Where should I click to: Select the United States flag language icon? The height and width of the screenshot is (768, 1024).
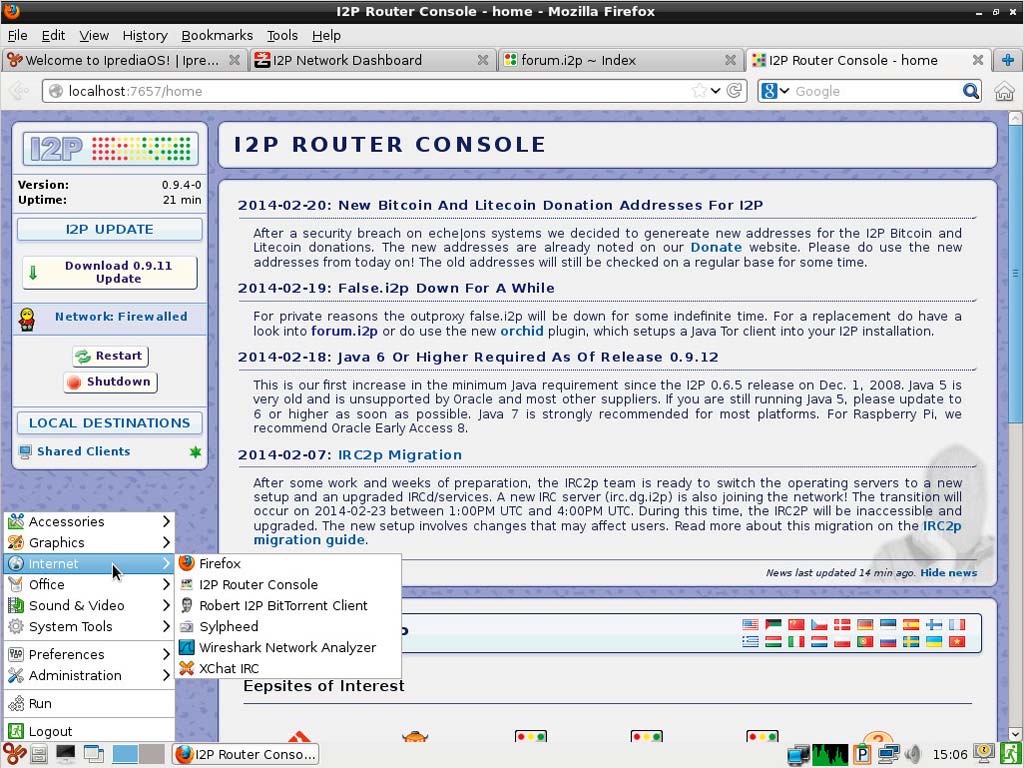point(750,624)
